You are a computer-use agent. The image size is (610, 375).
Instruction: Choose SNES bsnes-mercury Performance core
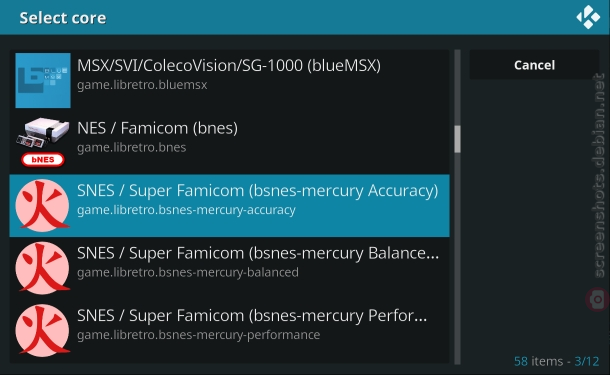point(230,331)
